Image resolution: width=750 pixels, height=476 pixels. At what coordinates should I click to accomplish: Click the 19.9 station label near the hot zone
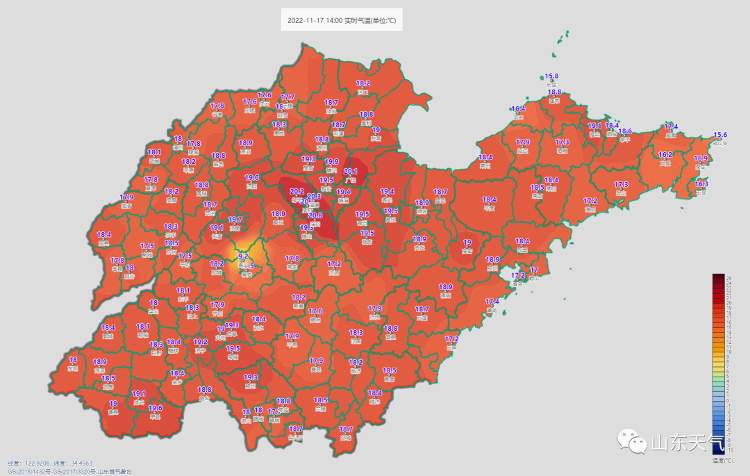click(332, 160)
